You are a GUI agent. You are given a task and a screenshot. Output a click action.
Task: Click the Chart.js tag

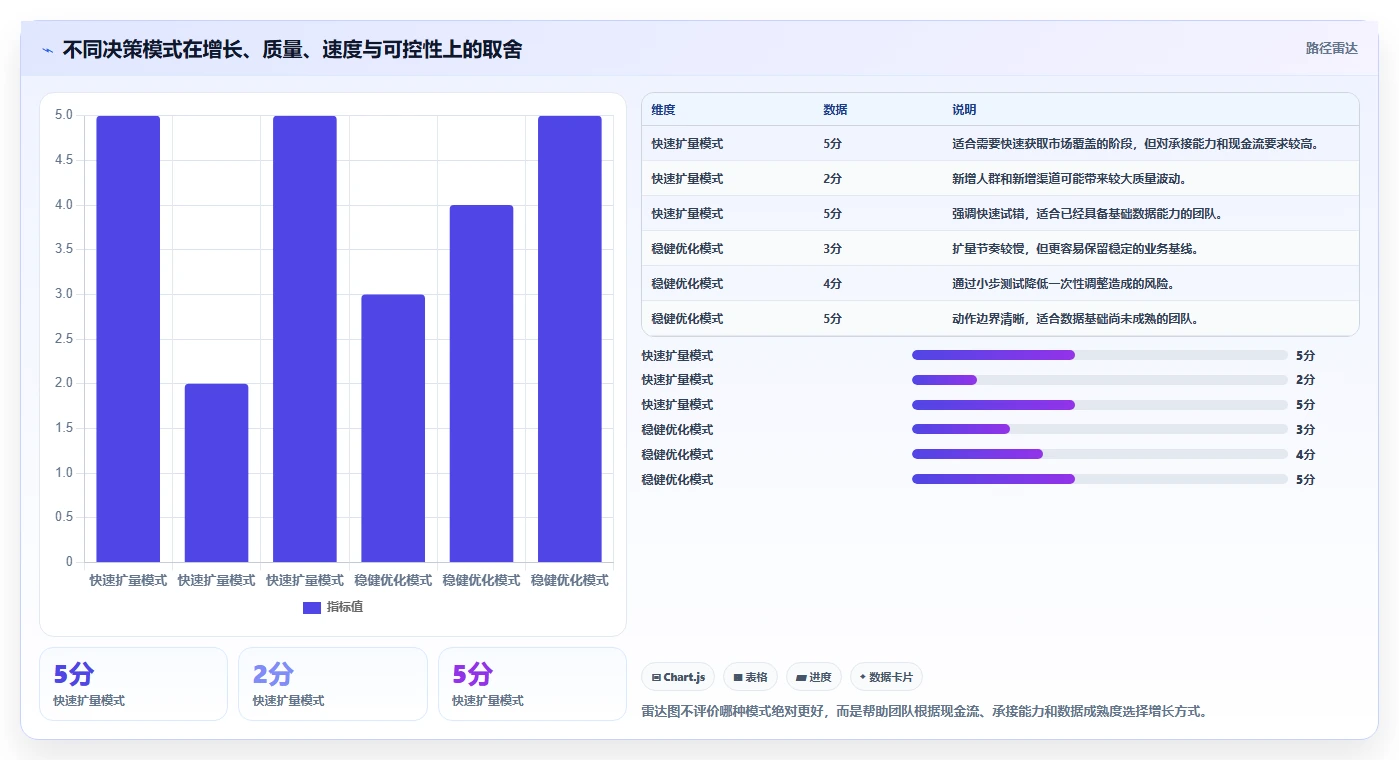[x=679, y=677]
